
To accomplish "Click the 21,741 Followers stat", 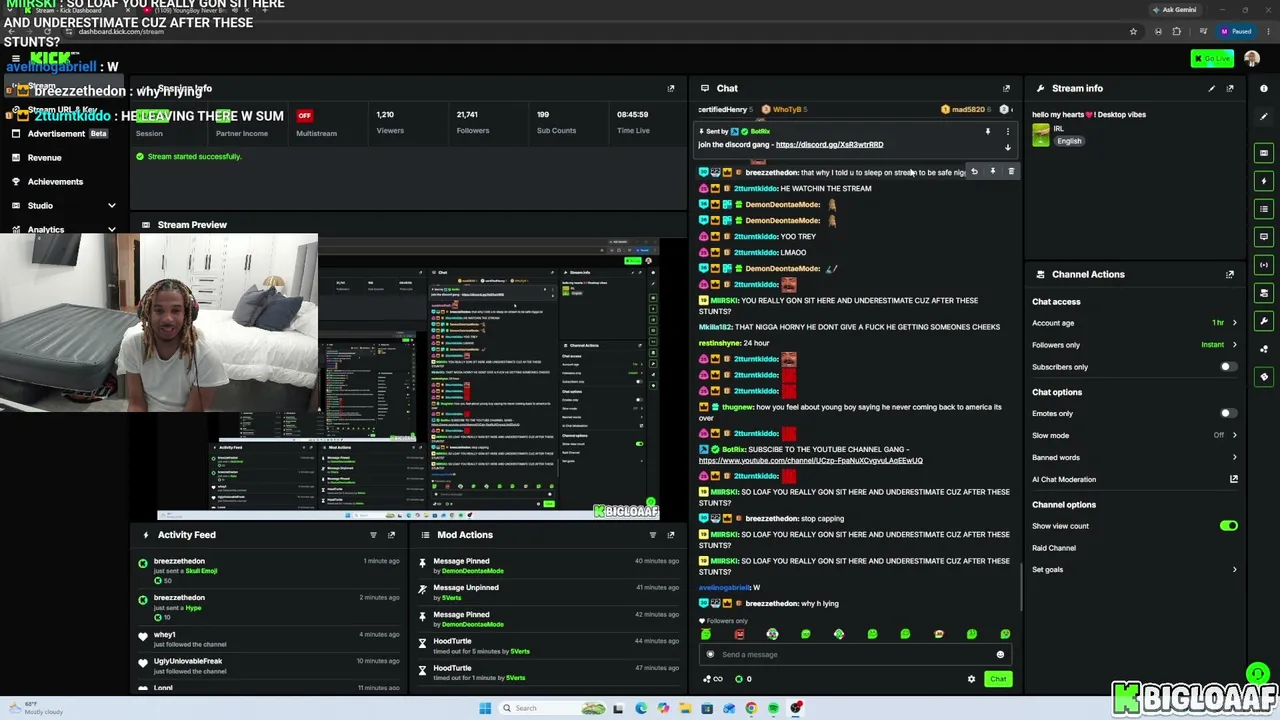I will tap(473, 122).
